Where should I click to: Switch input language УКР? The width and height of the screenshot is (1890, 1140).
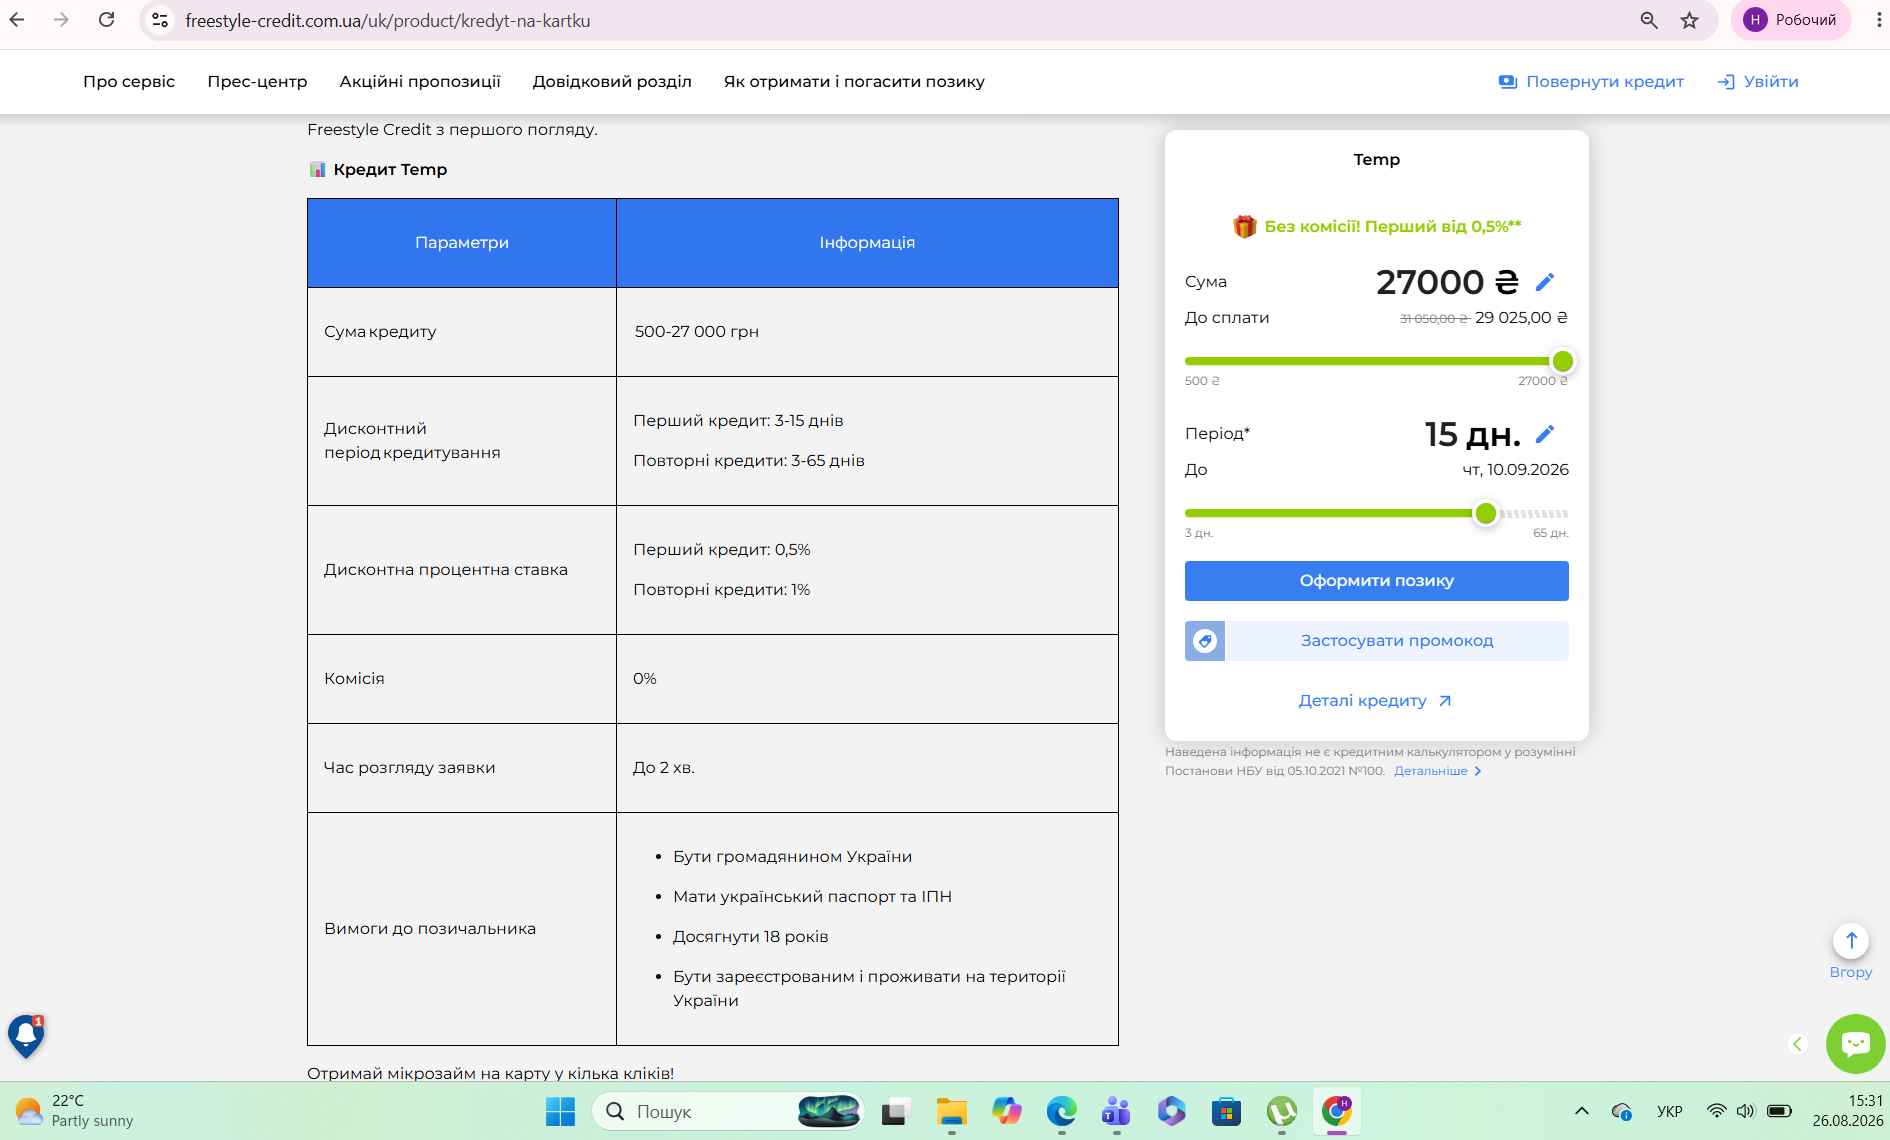coord(1669,1111)
